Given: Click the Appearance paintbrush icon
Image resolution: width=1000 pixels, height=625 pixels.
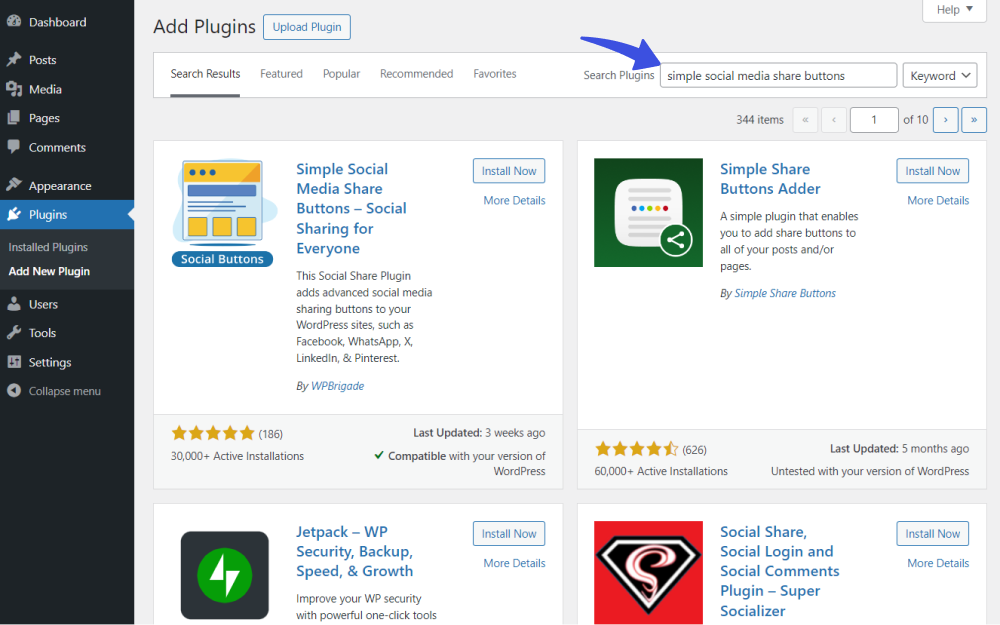Looking at the screenshot, I should [x=13, y=185].
